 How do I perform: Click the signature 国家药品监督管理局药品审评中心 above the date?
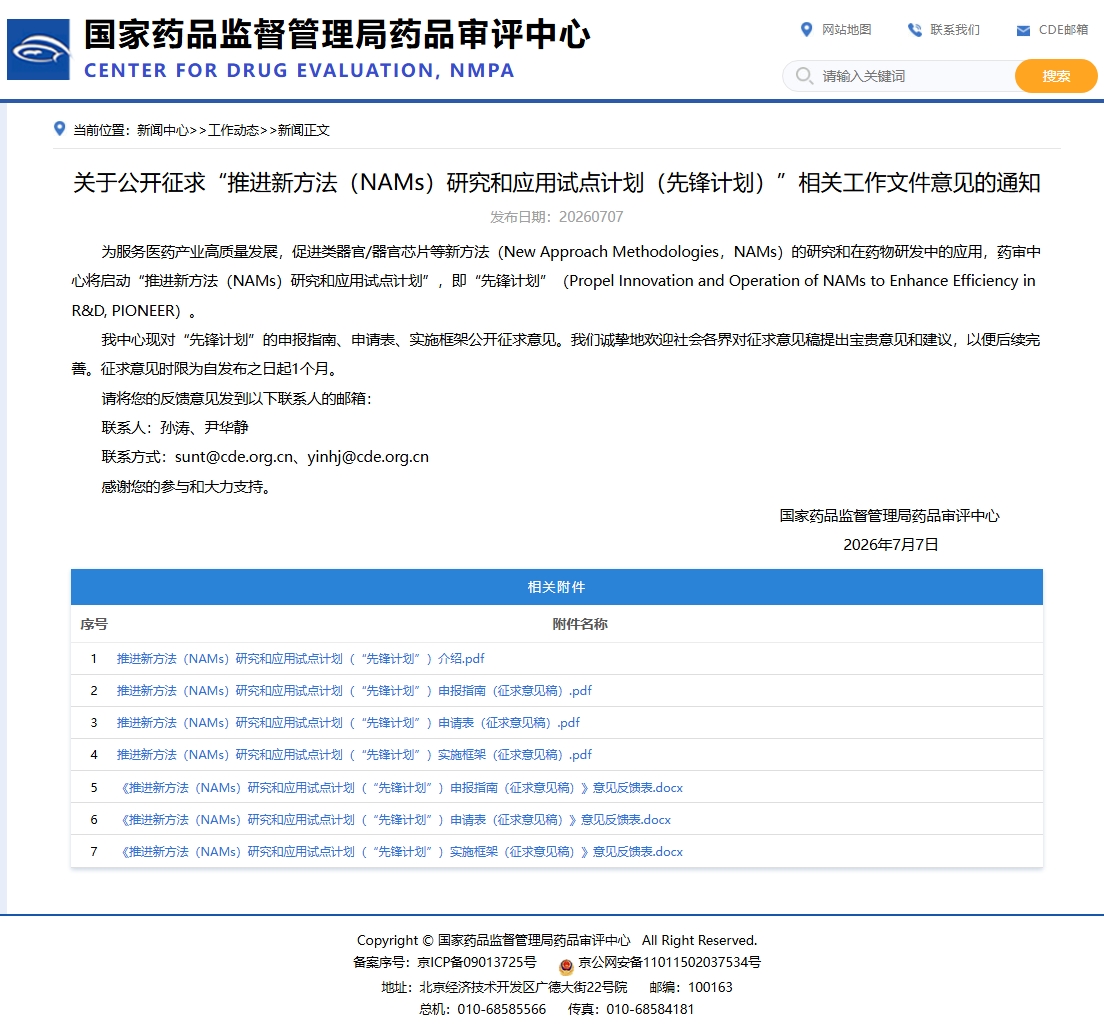(889, 515)
